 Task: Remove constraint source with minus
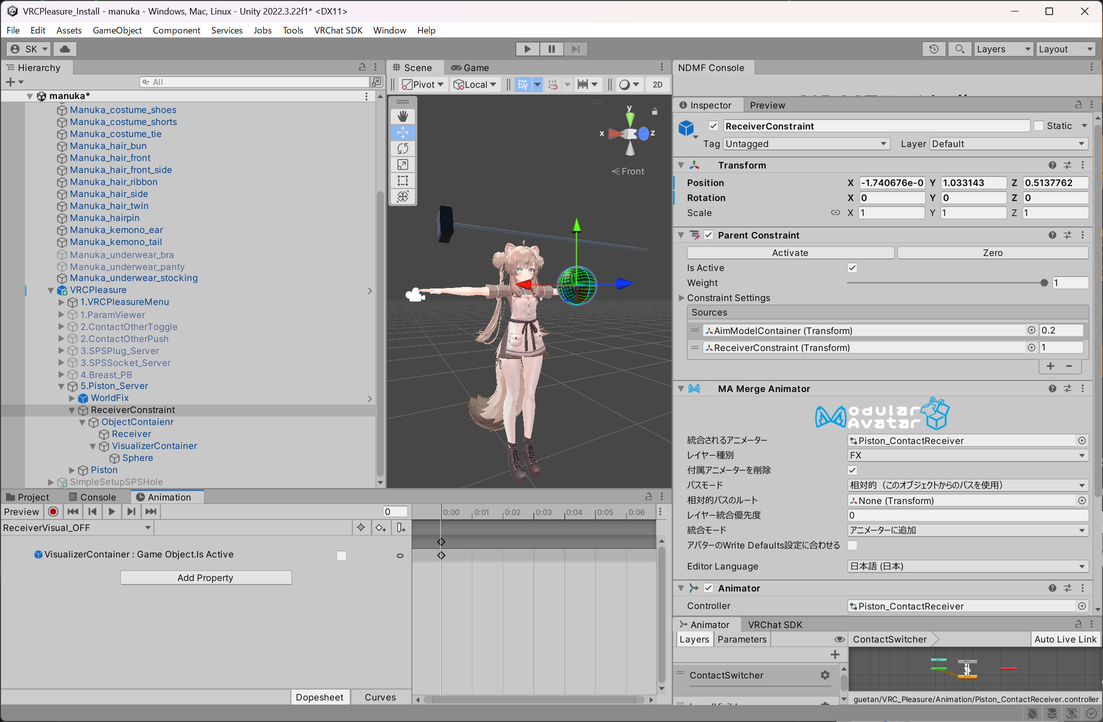coord(1069,366)
